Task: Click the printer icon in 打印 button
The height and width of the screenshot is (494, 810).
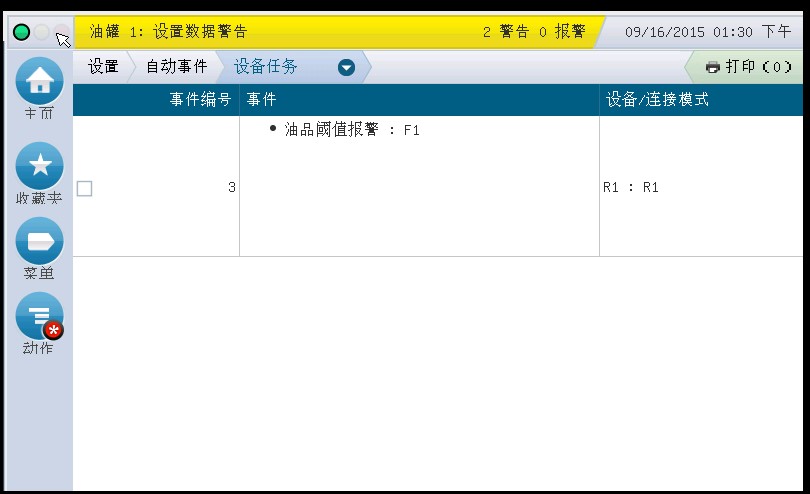Action: [713, 67]
